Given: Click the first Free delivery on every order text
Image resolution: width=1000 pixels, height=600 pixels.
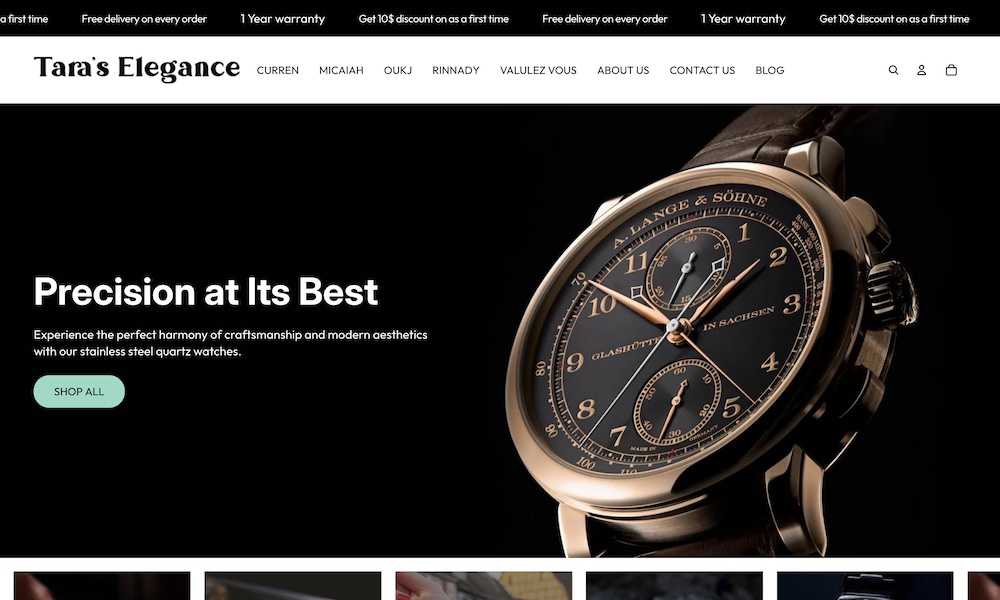Looking at the screenshot, I should point(144,19).
